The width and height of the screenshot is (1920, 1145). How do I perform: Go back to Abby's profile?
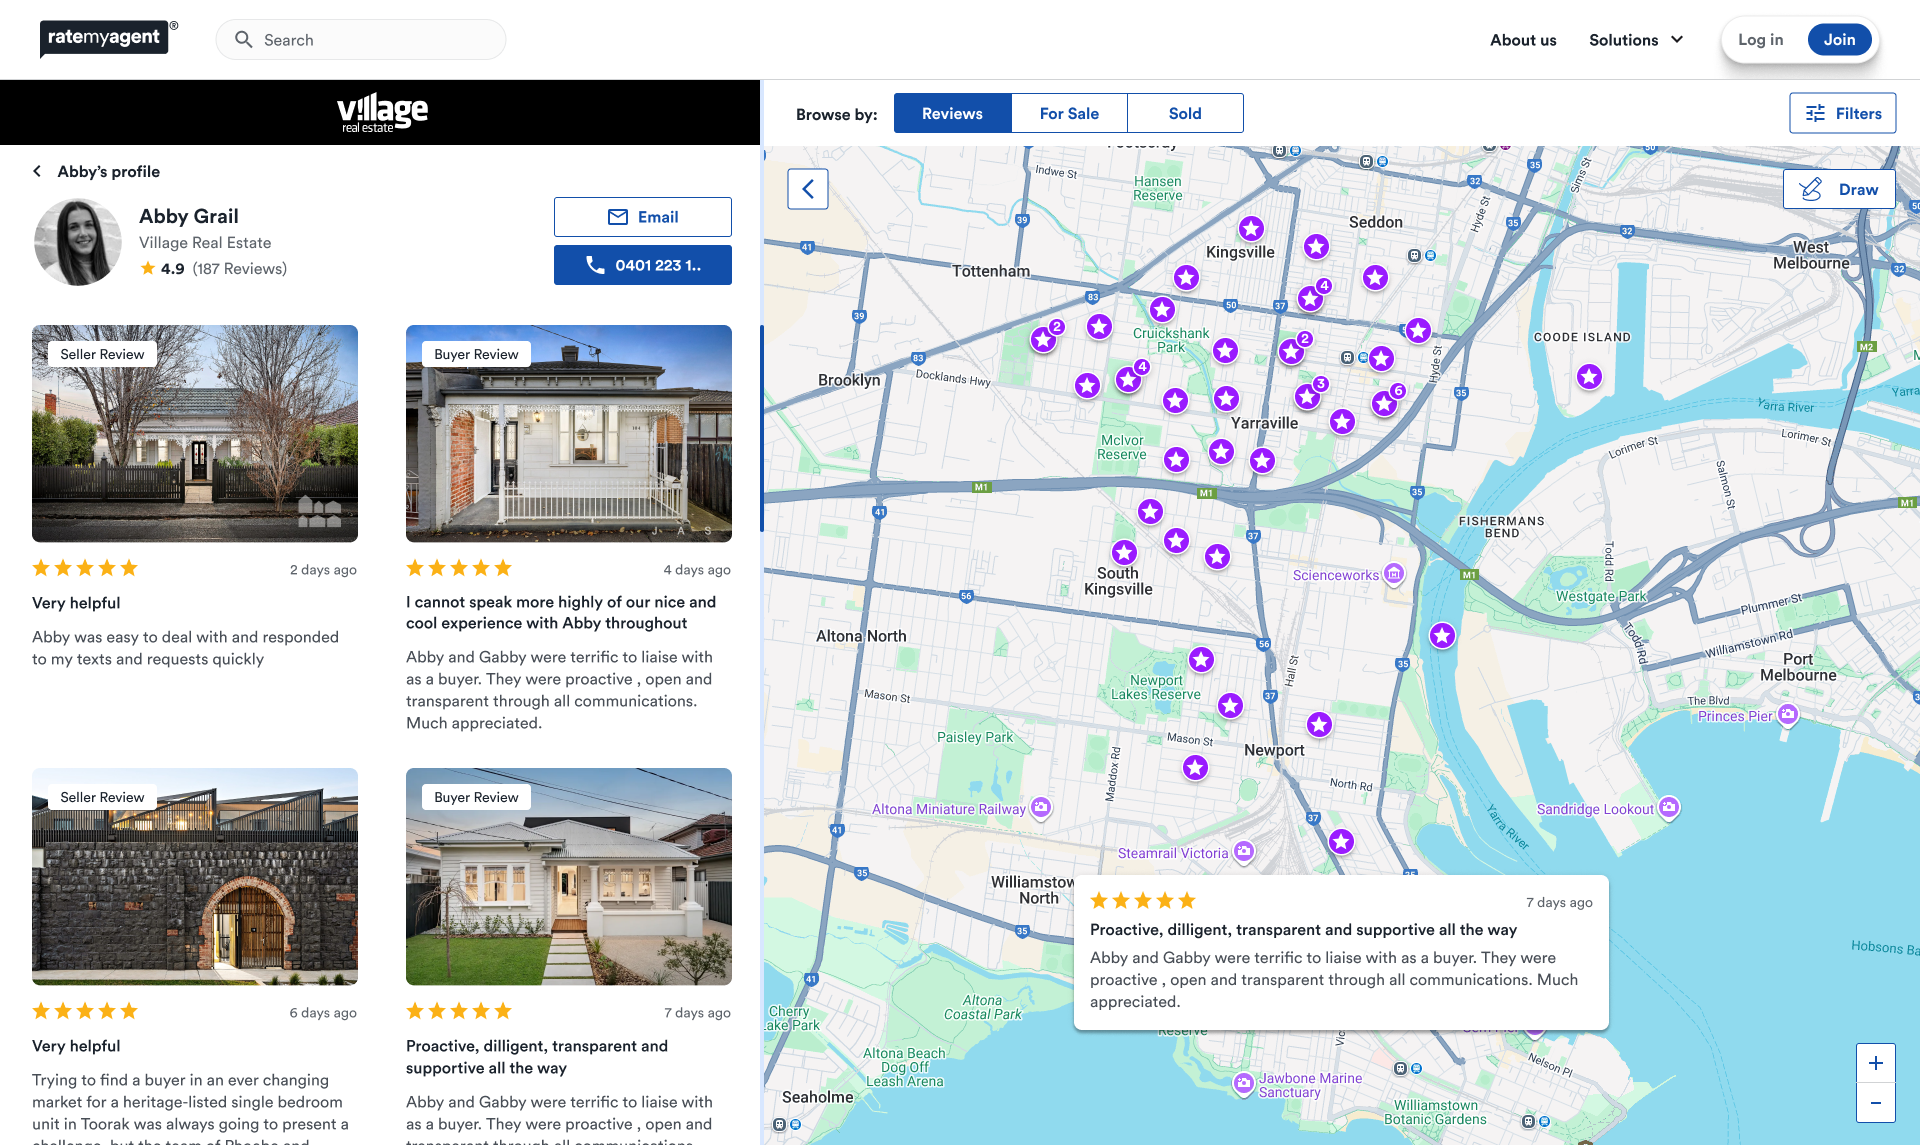(97, 171)
